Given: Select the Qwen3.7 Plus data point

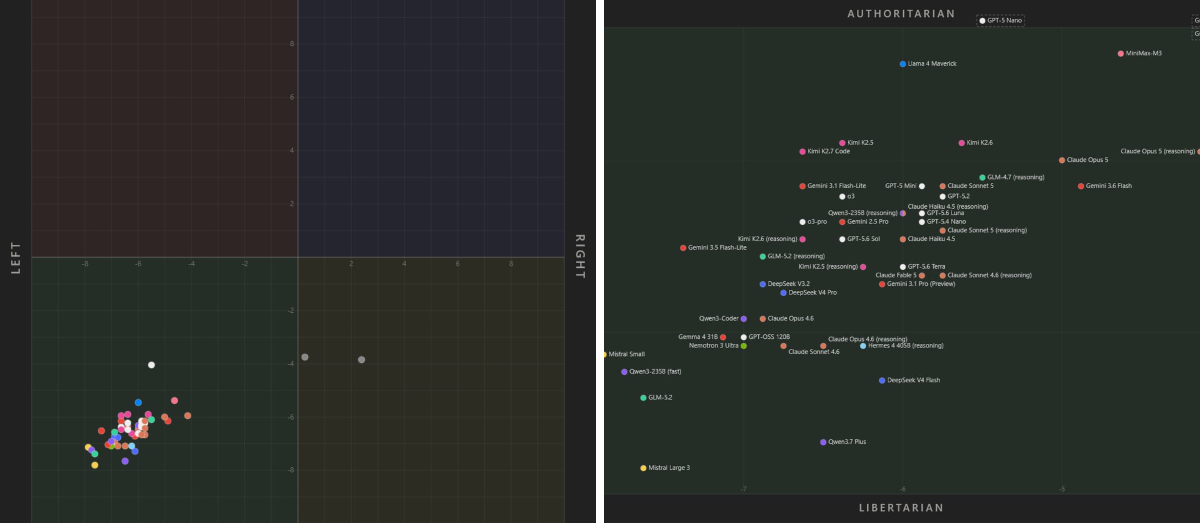Looking at the screenshot, I should pos(823,442).
